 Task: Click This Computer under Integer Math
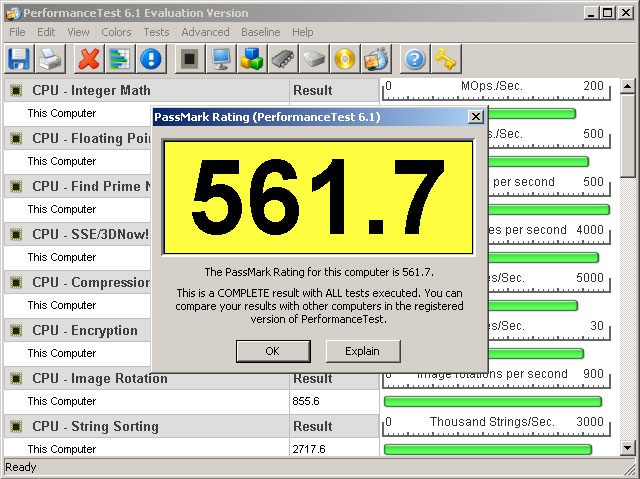click(x=62, y=113)
